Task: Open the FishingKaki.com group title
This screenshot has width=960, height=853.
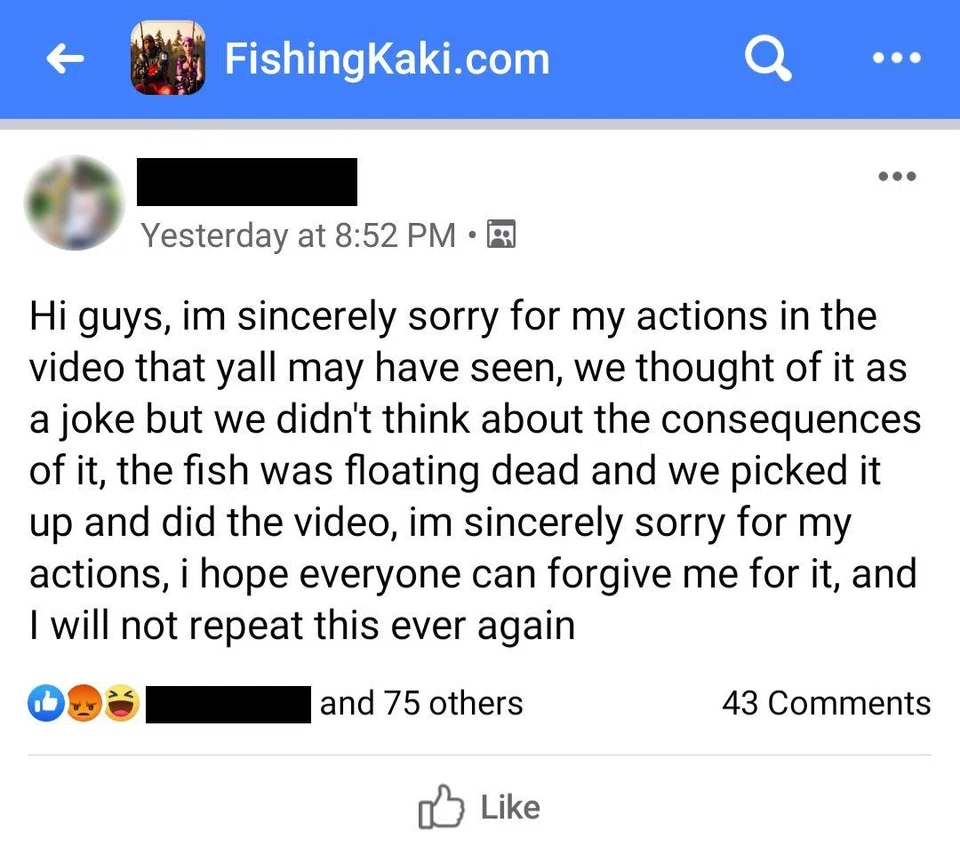Action: pyautogui.click(x=387, y=59)
